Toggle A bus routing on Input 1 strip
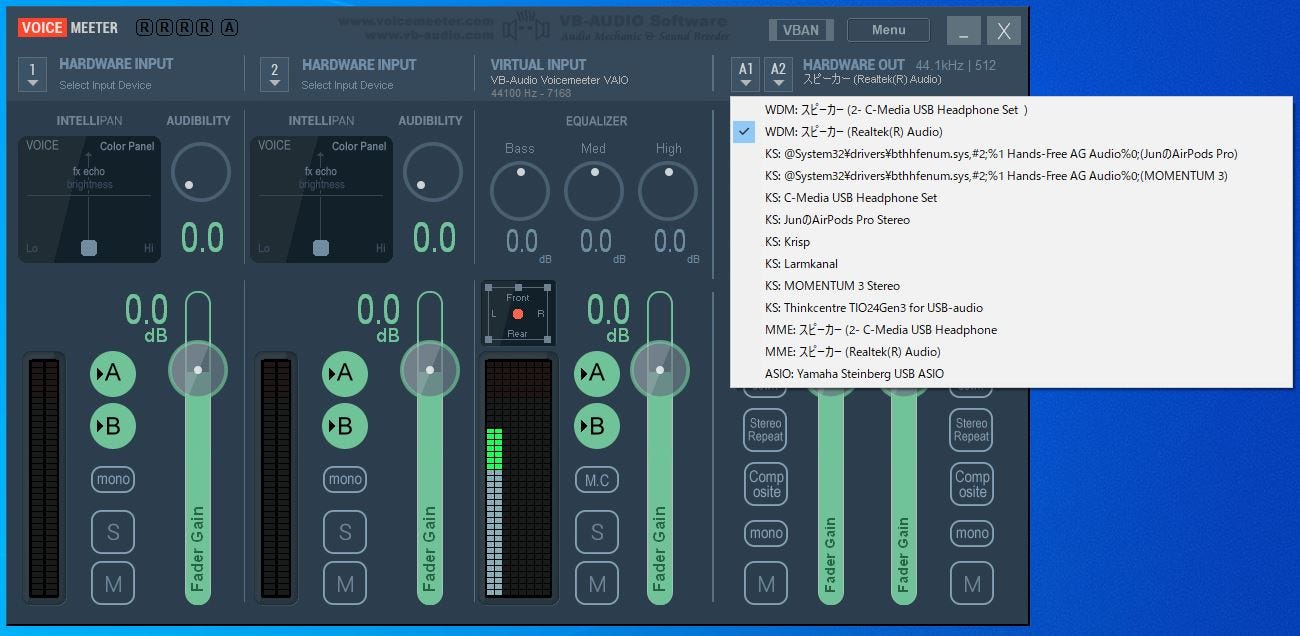Screen dimensions: 1300x636 tap(113, 373)
